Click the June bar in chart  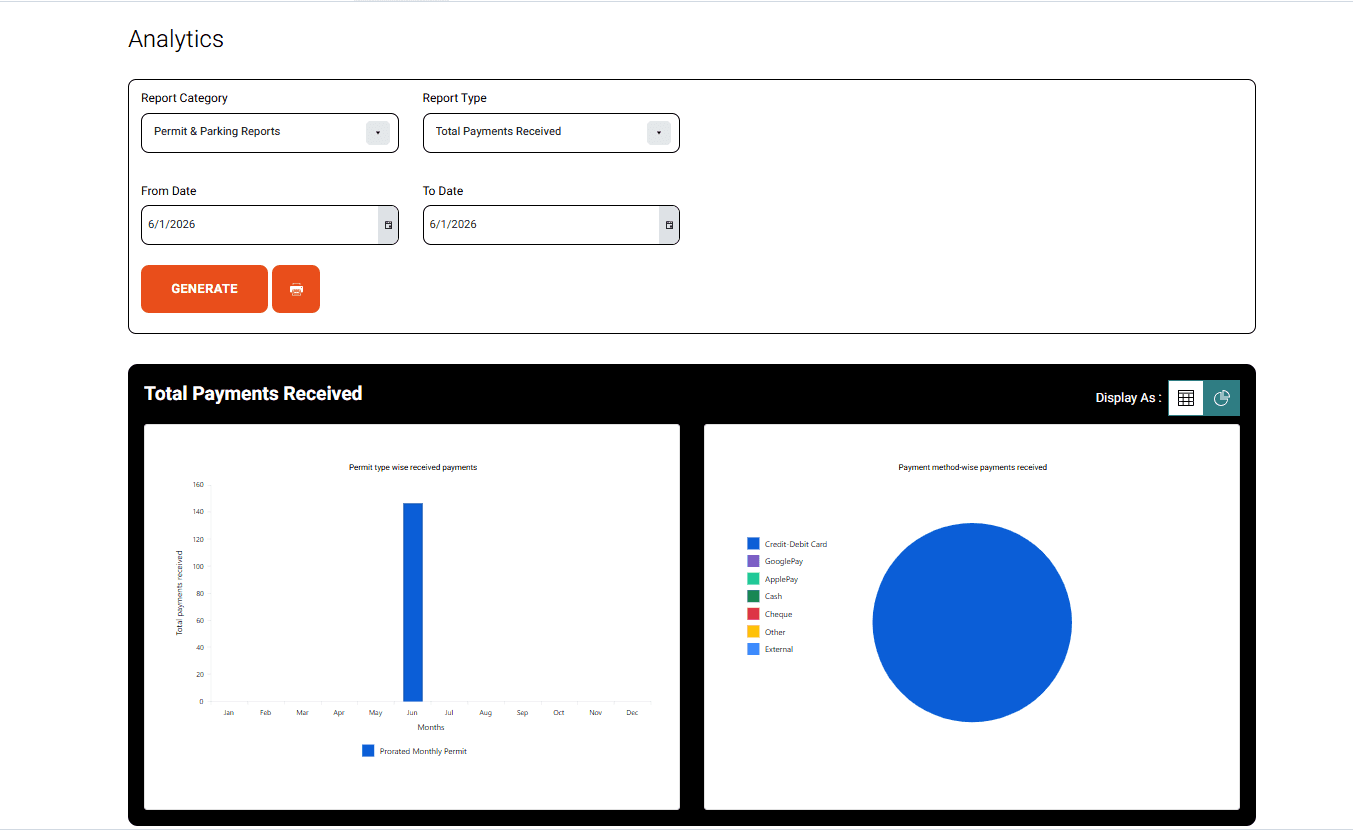click(413, 602)
